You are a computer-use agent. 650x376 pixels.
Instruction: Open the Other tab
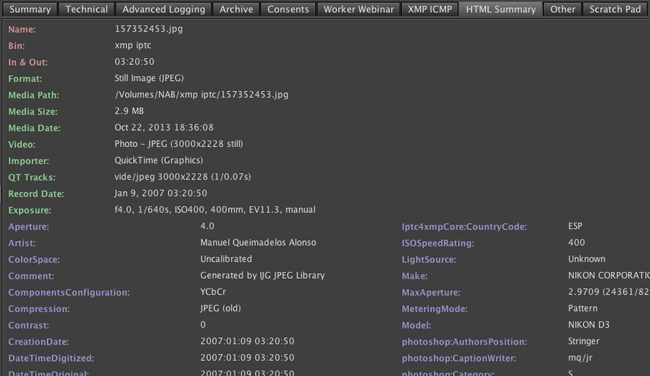tap(563, 9)
